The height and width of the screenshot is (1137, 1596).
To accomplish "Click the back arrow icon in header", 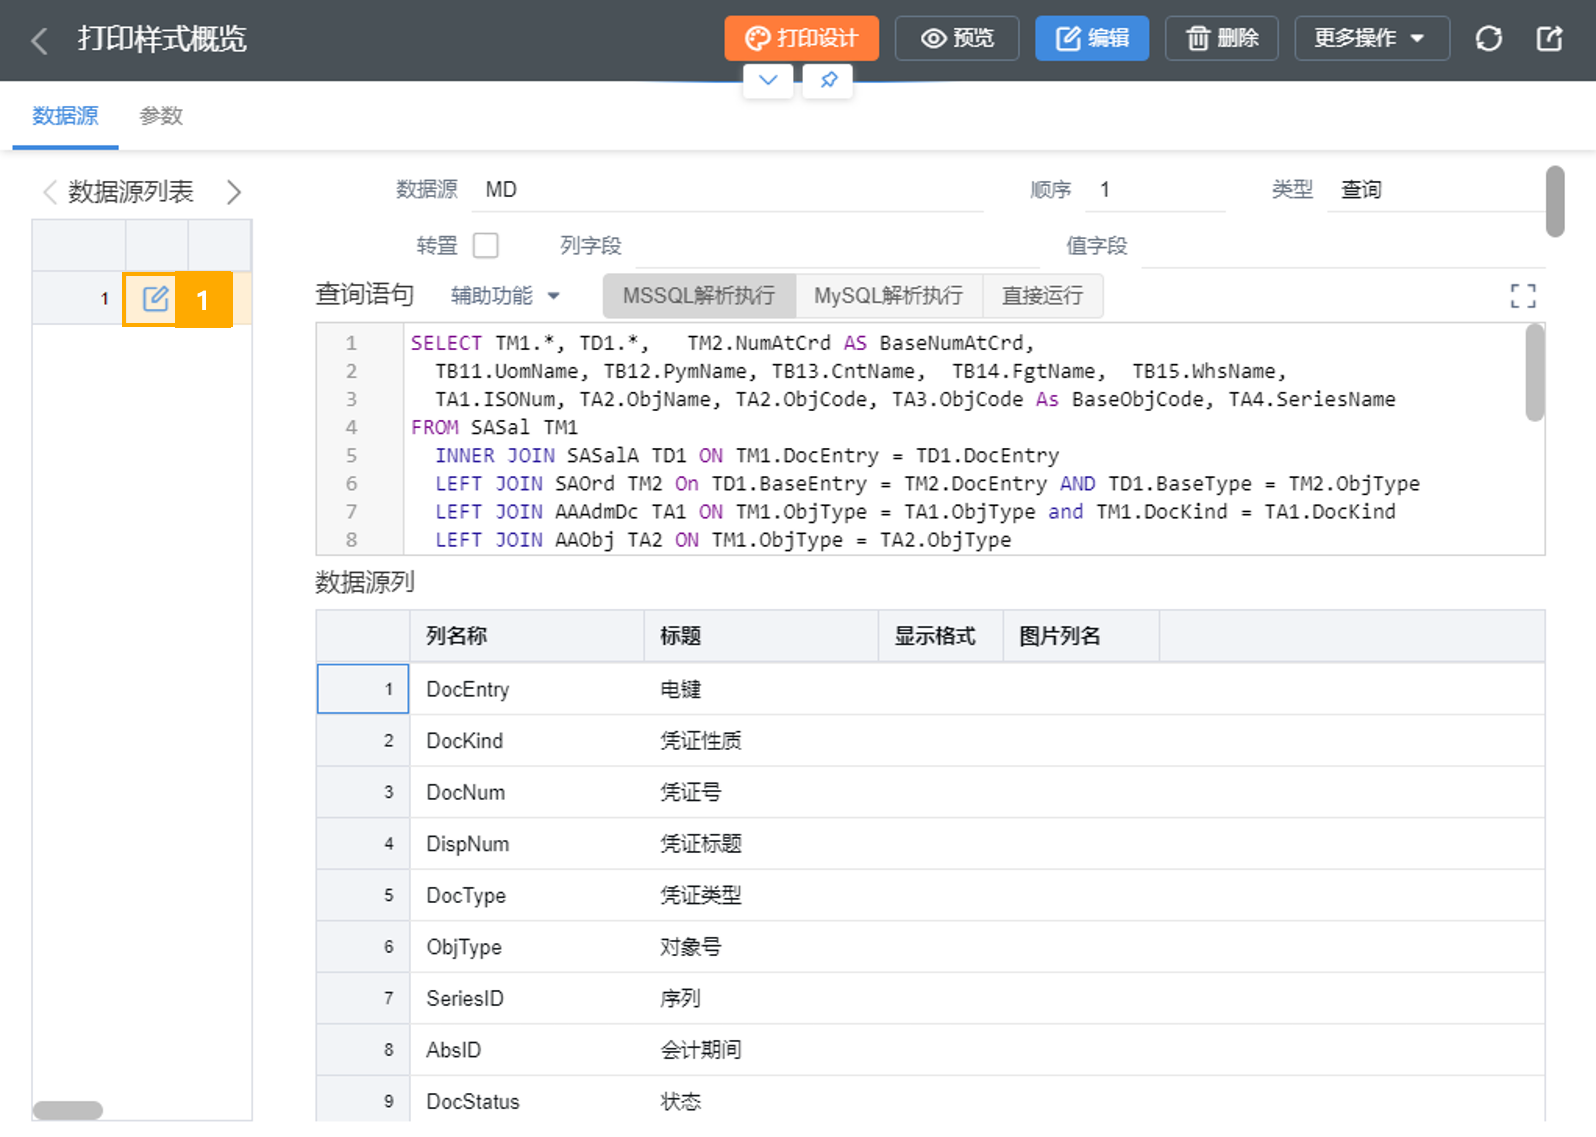I will point(40,40).
